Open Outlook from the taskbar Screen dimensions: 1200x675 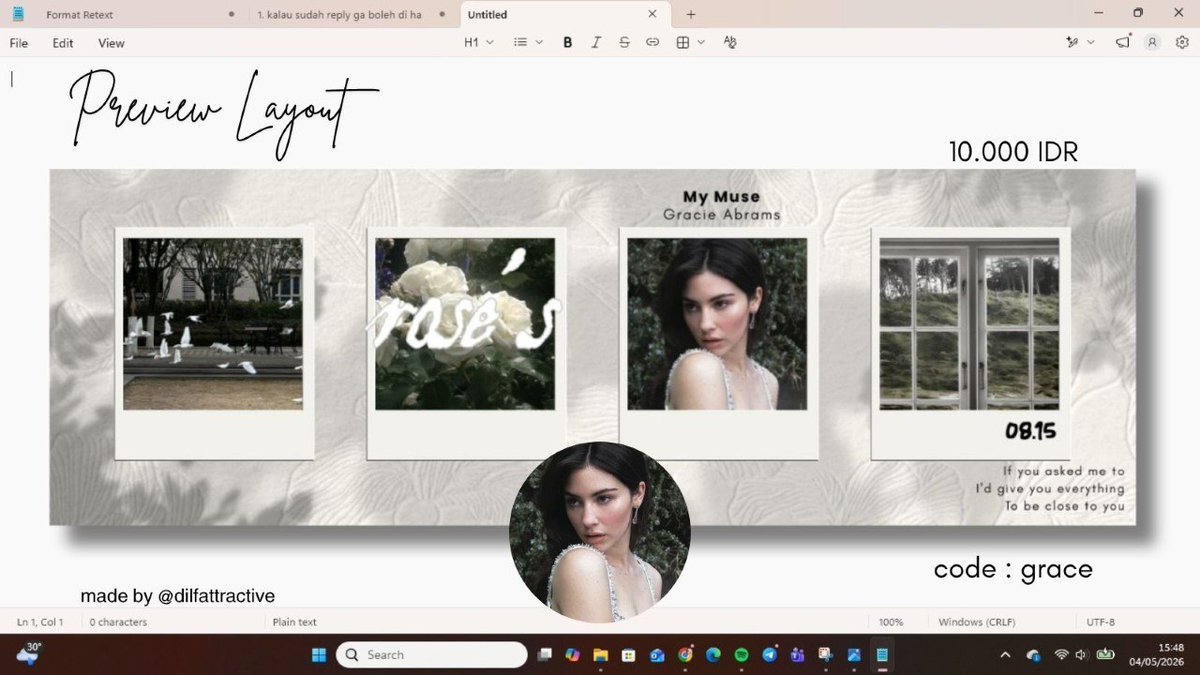click(x=657, y=655)
